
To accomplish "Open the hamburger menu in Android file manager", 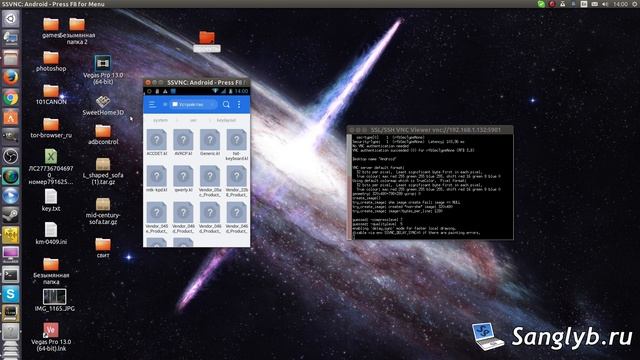I will click(152, 105).
